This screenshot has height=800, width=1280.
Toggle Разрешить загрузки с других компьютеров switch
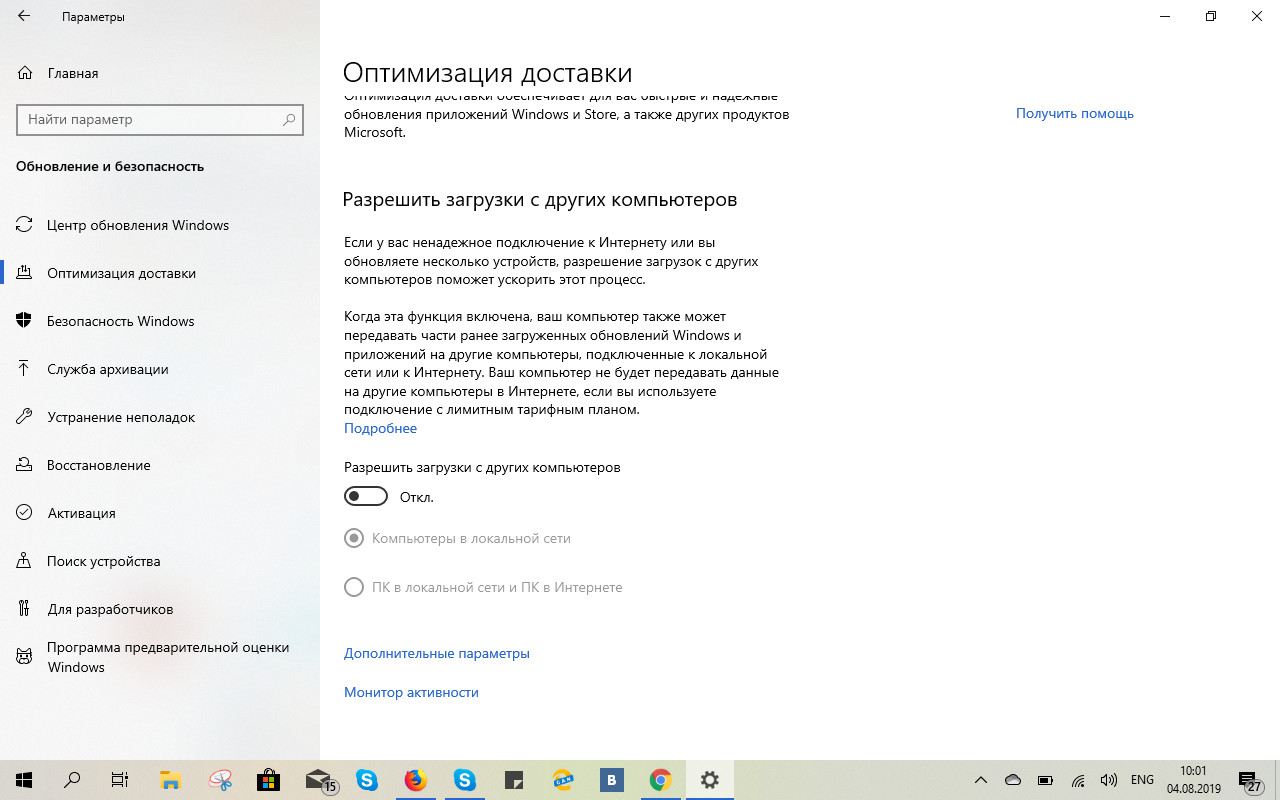(x=366, y=497)
